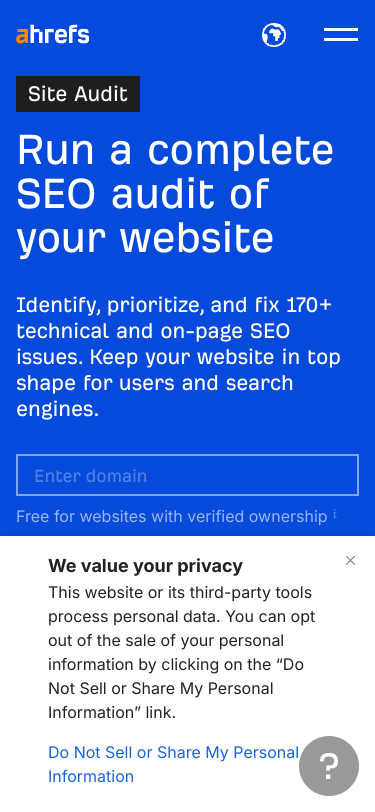Select the Site Audit label badge
Screen dimensions: 375x812
[x=78, y=94]
